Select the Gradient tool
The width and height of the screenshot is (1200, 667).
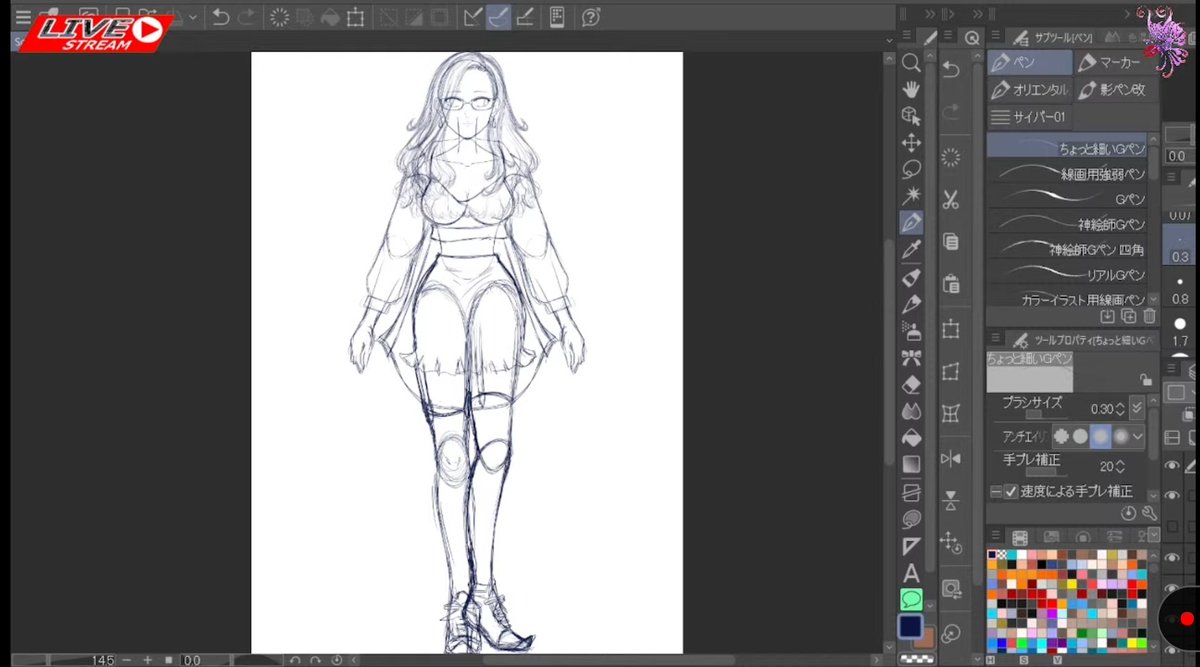[x=911, y=465]
